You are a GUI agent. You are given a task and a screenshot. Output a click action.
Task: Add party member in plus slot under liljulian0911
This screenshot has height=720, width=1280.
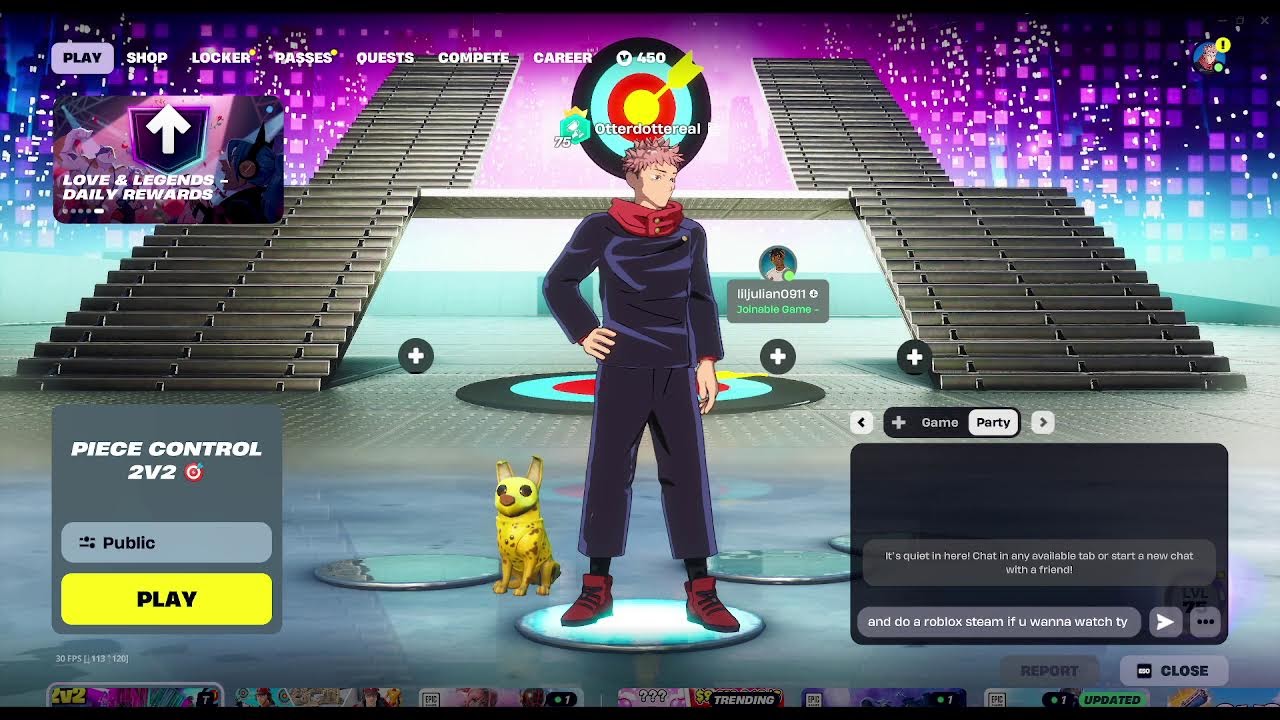(x=777, y=356)
